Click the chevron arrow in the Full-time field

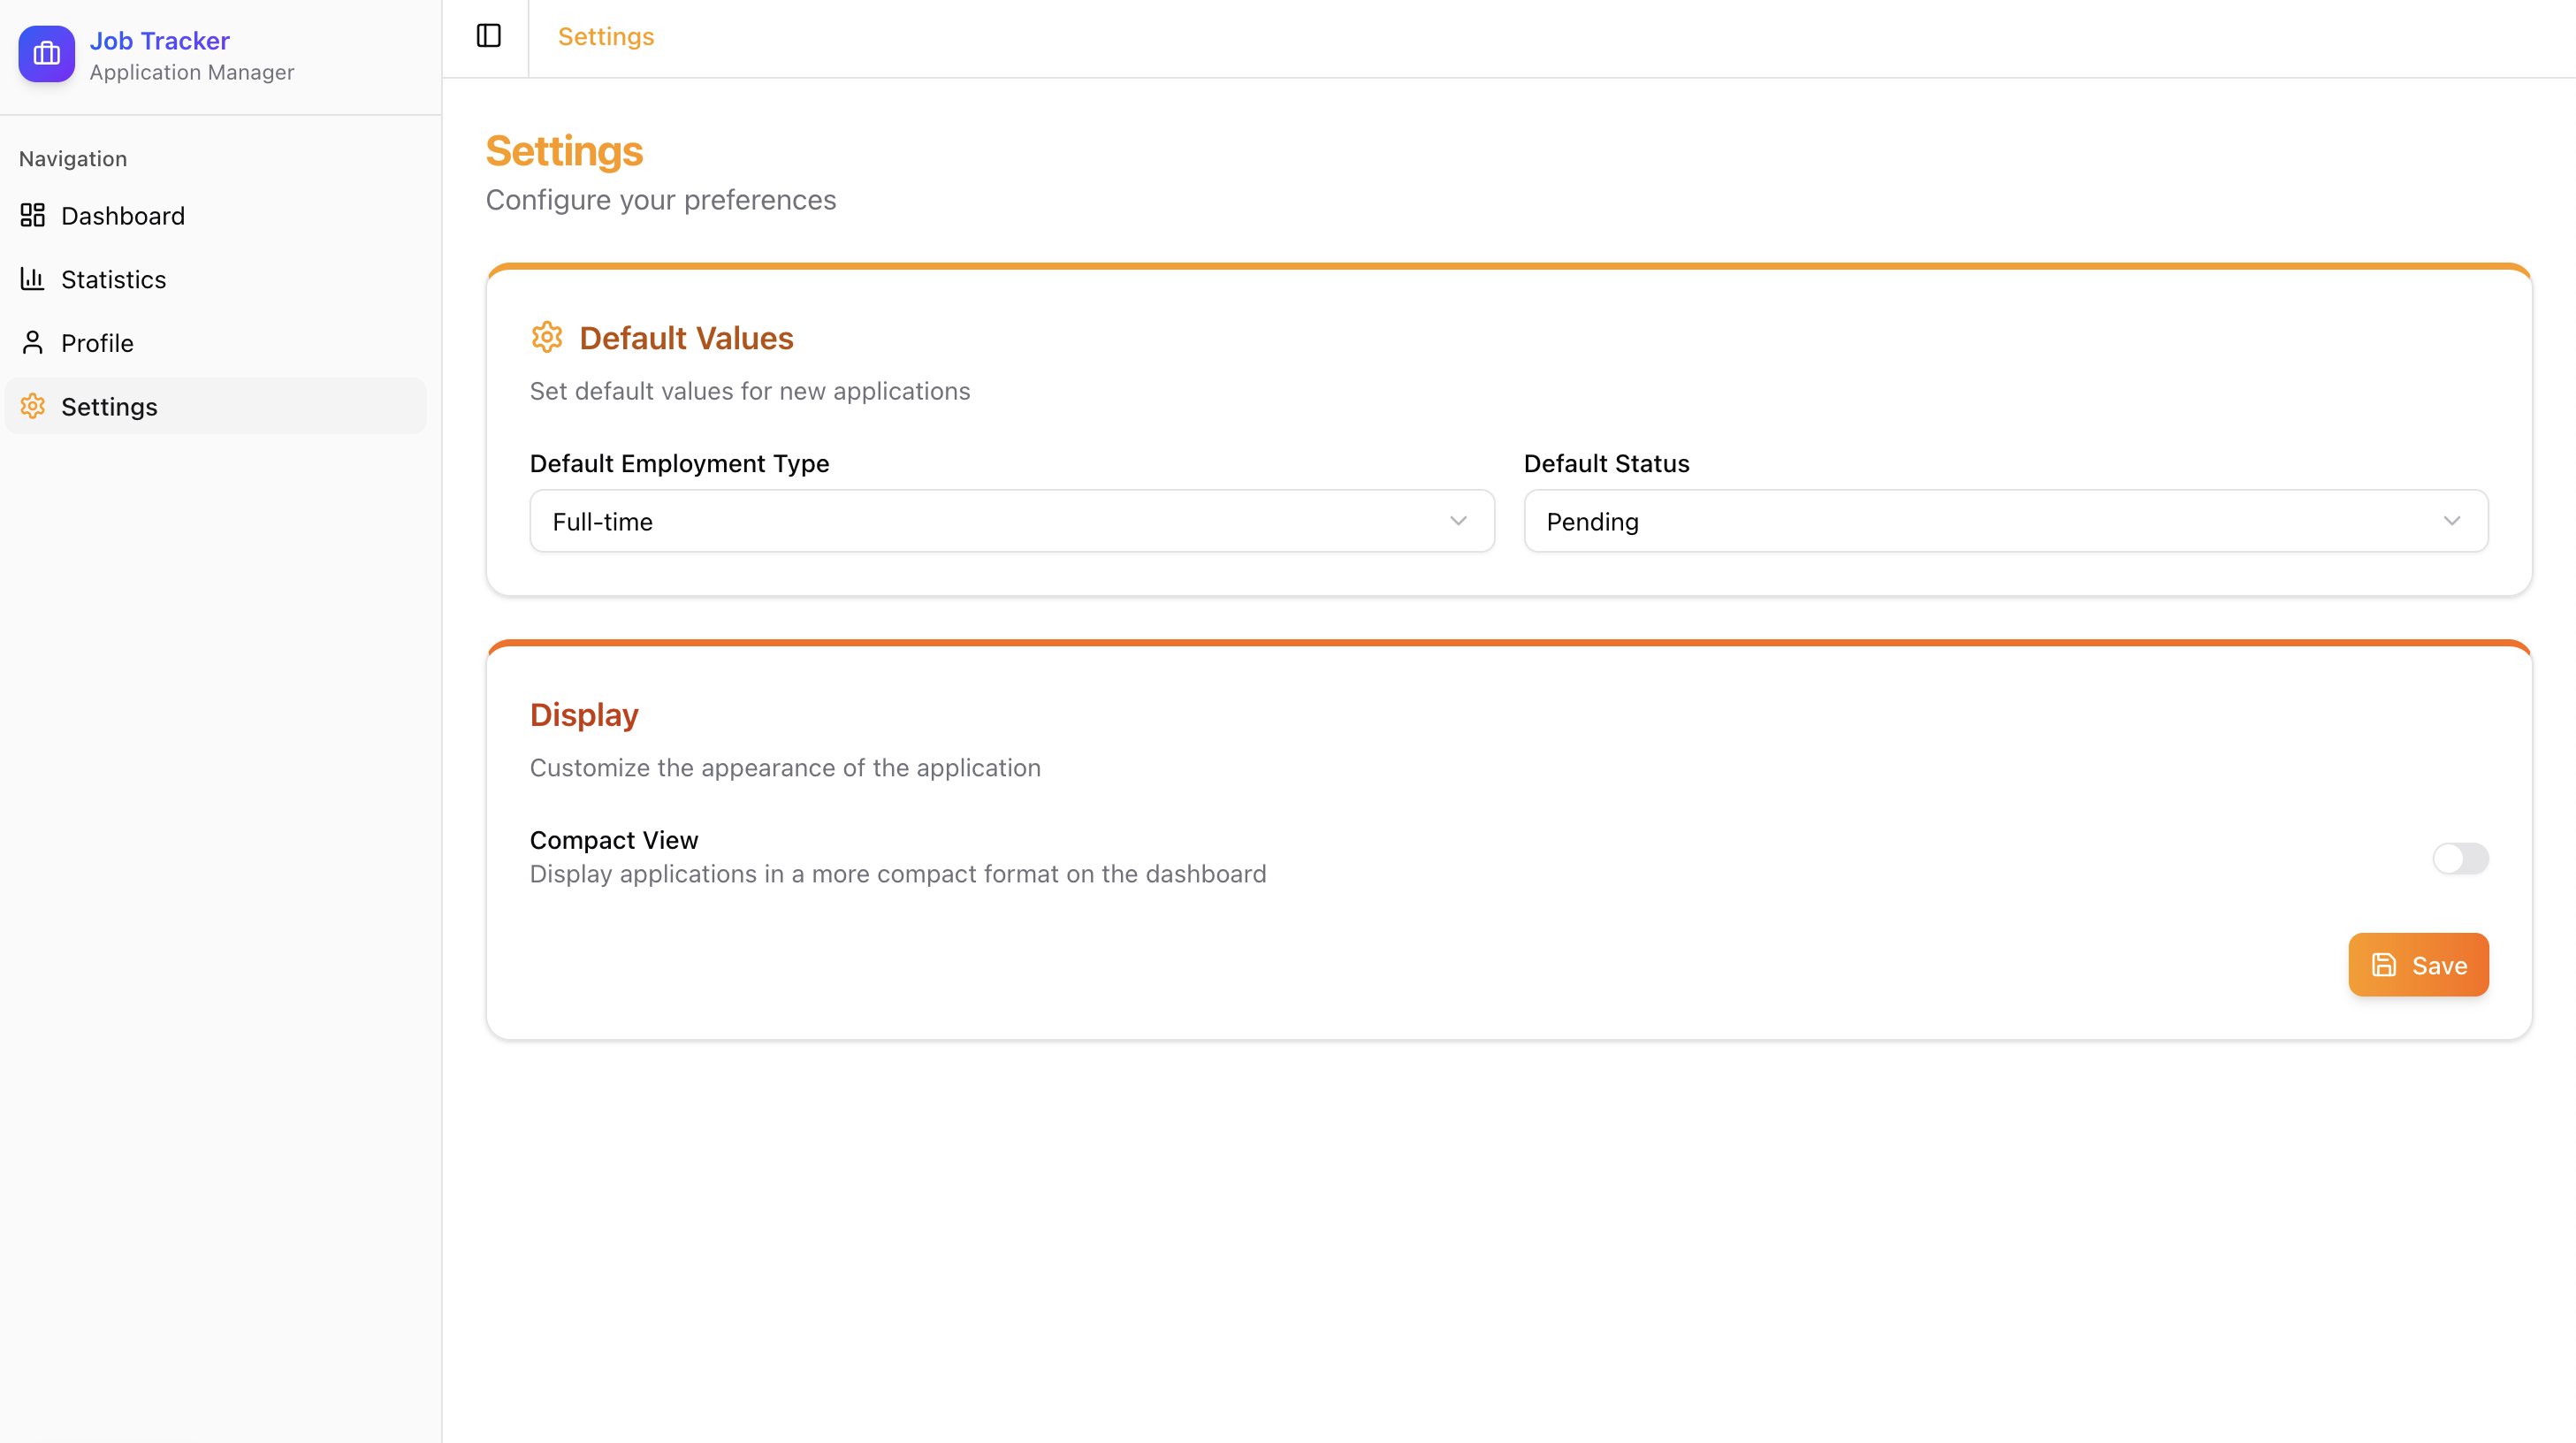(x=1458, y=521)
